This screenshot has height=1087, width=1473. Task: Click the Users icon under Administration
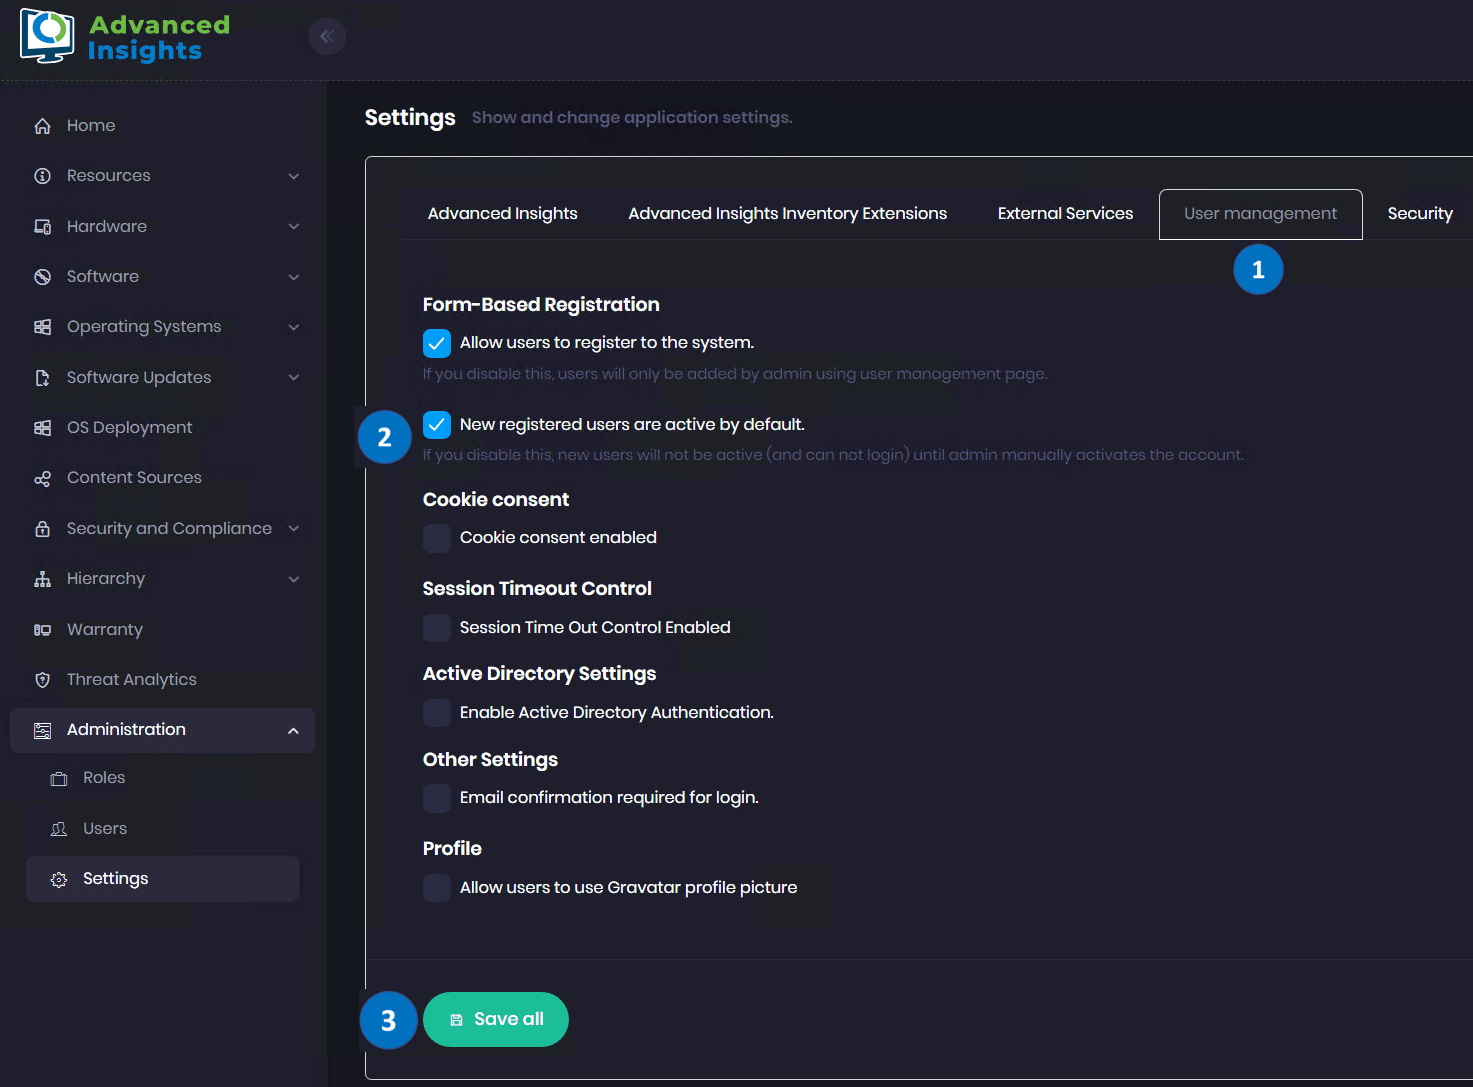tap(59, 829)
